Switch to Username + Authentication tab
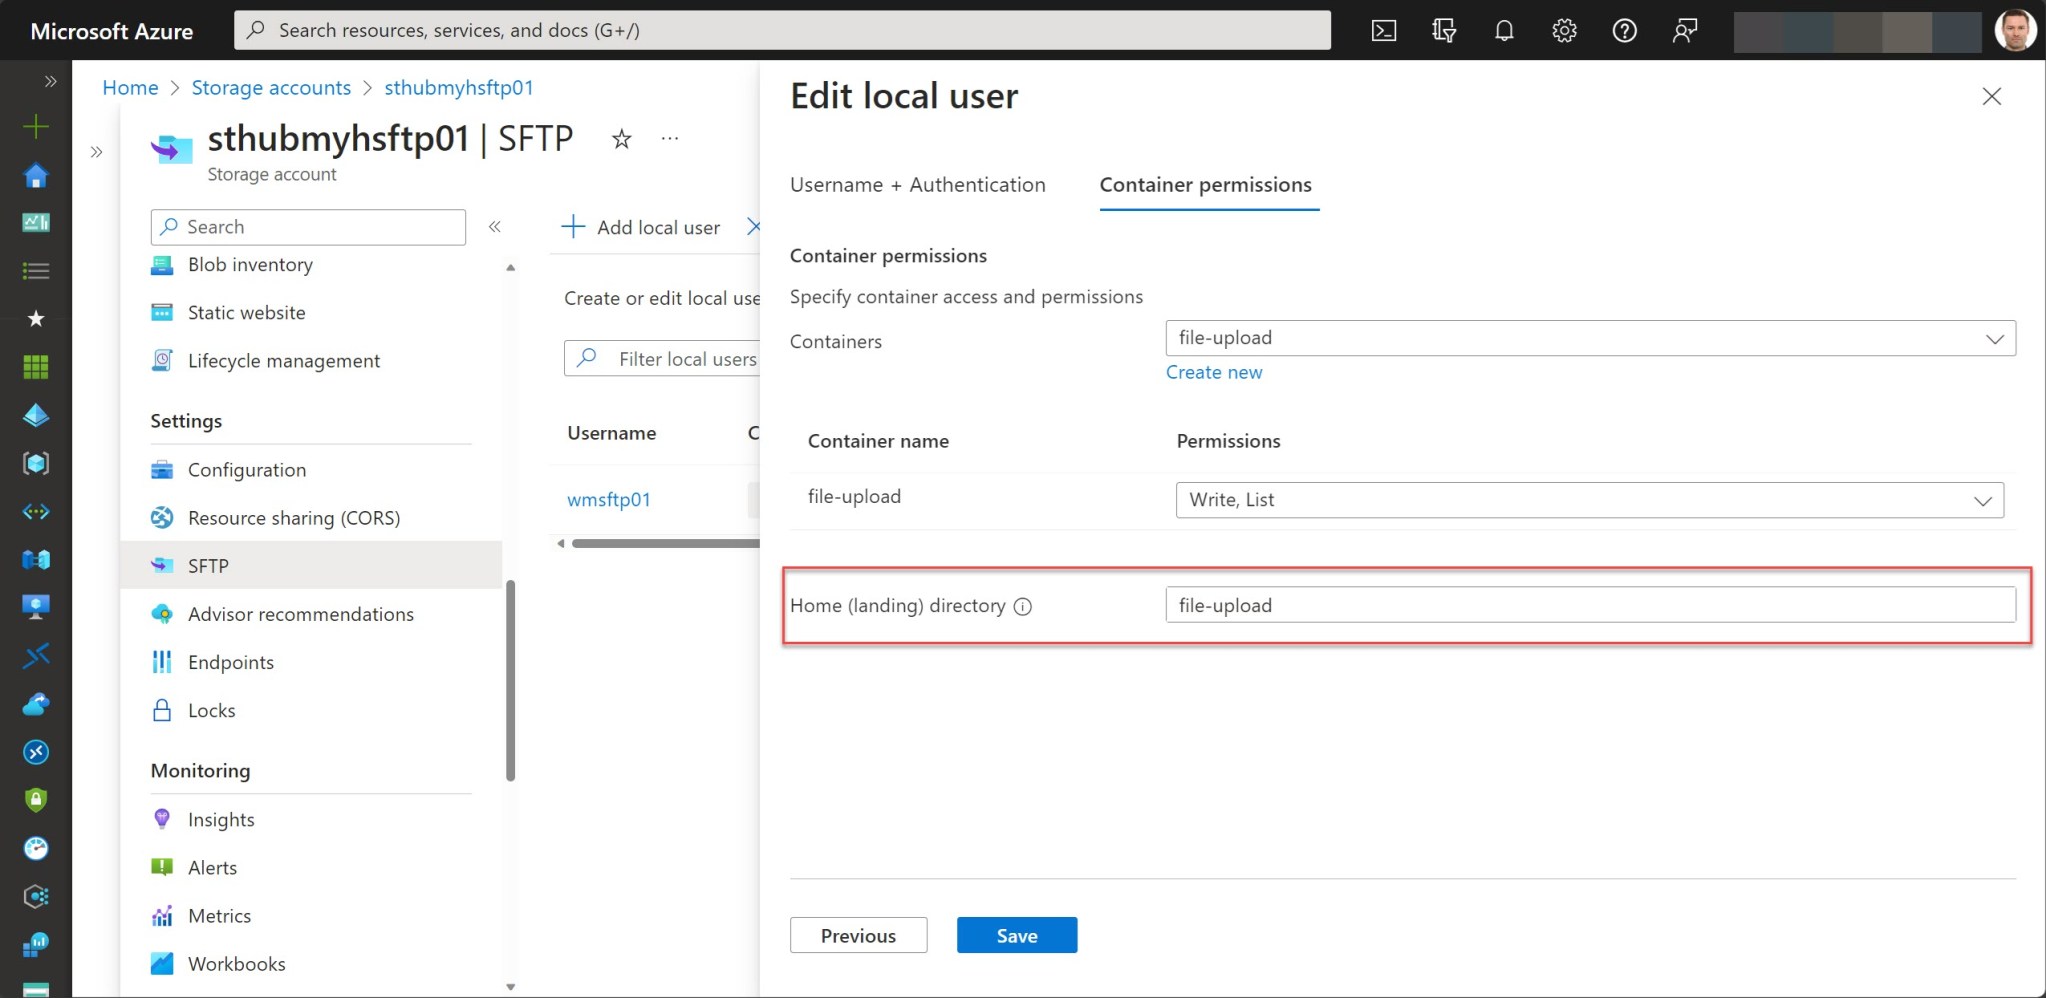The height and width of the screenshot is (998, 2046). [x=917, y=184]
